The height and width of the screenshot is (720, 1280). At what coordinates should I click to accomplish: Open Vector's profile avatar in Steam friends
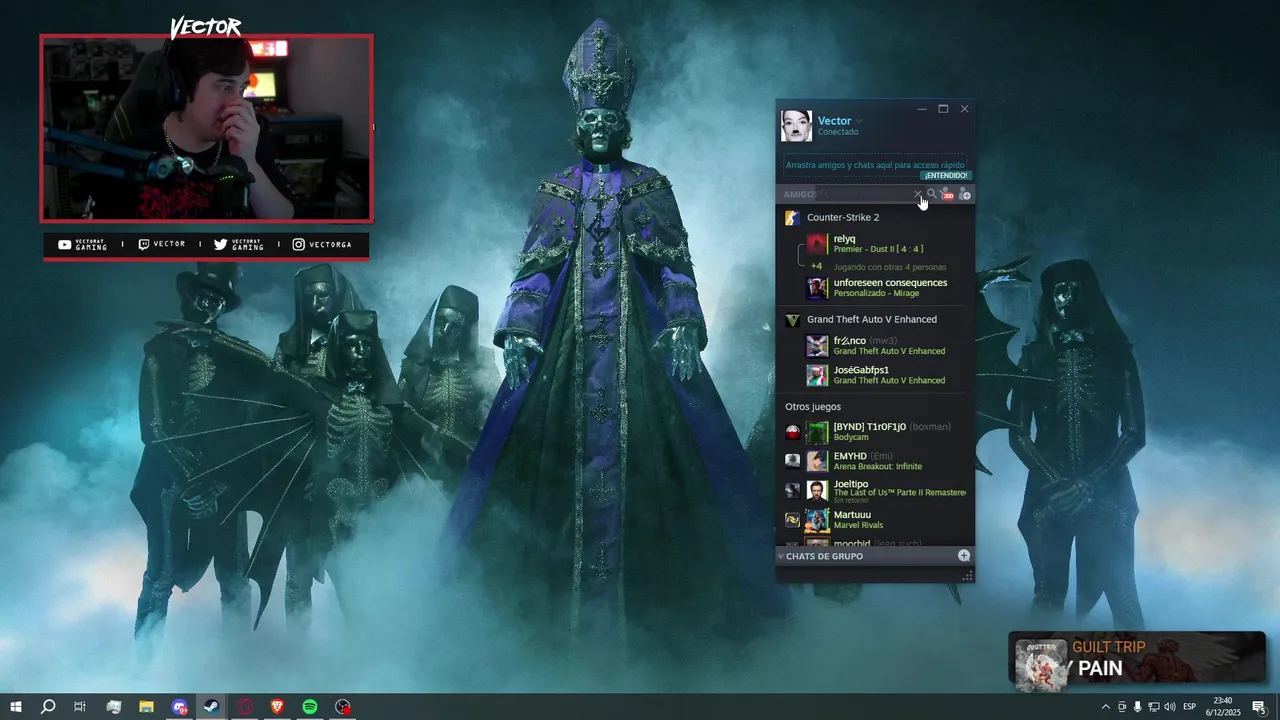point(796,126)
